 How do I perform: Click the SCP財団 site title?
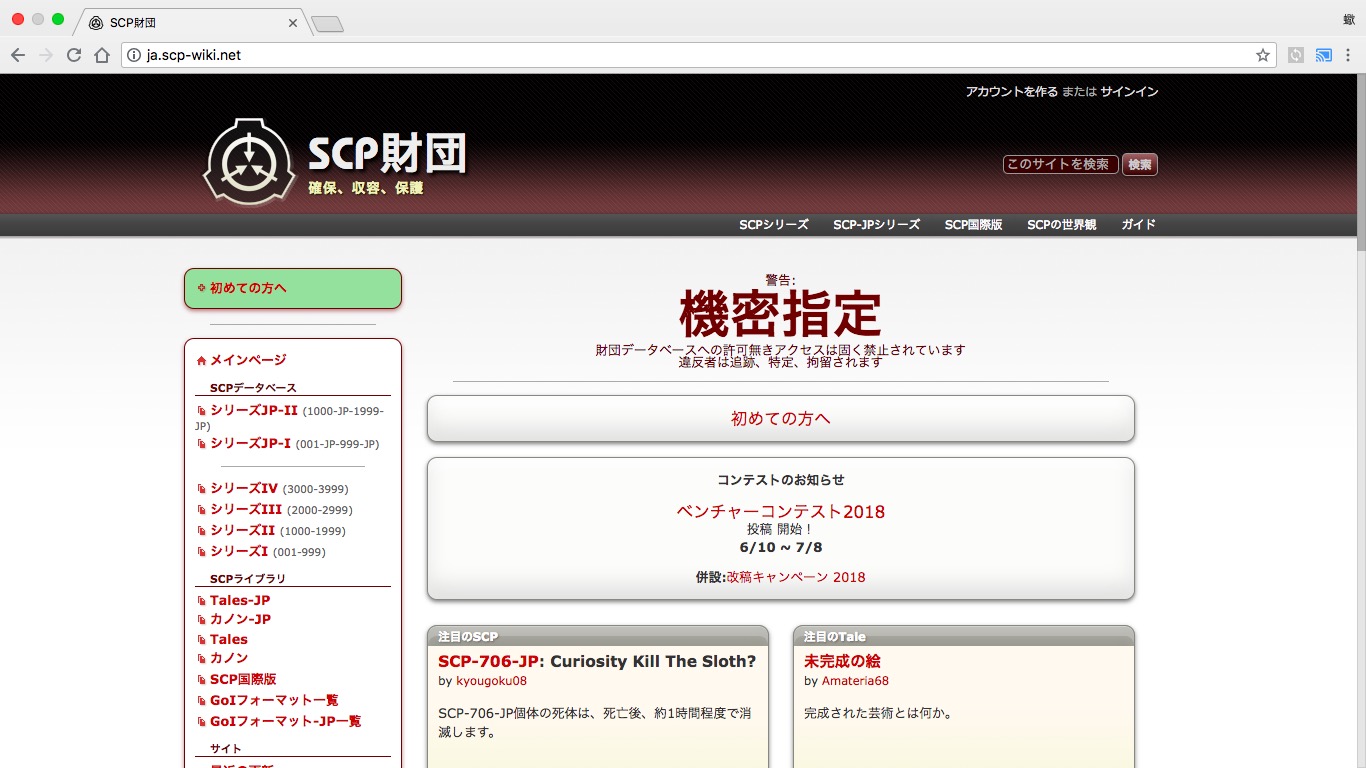click(x=387, y=153)
